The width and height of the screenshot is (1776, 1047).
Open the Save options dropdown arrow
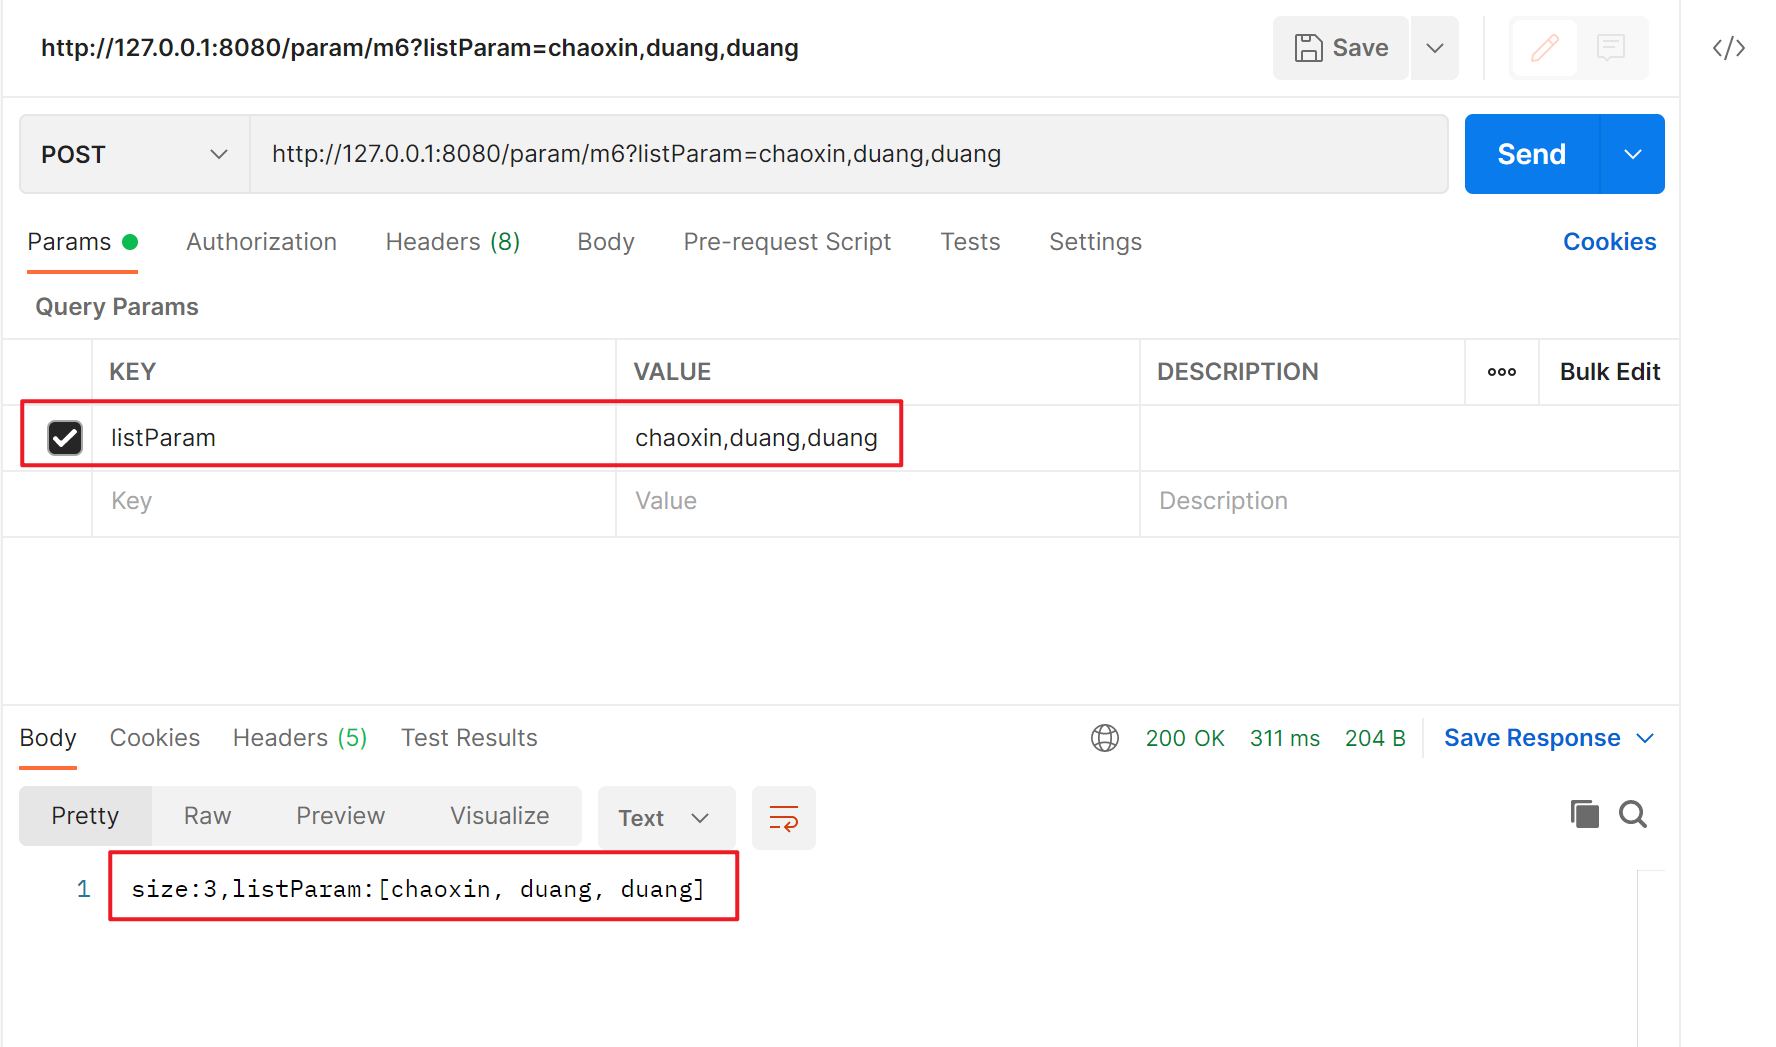coord(1435,48)
